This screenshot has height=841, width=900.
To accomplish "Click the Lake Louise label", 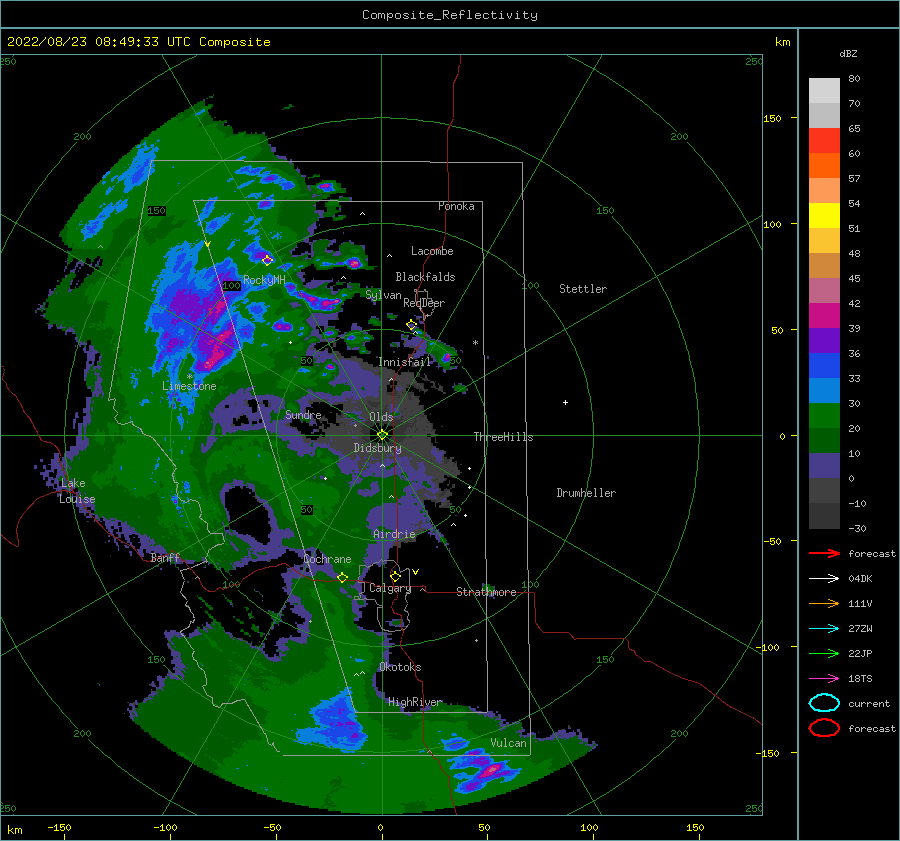I will click(x=77, y=491).
